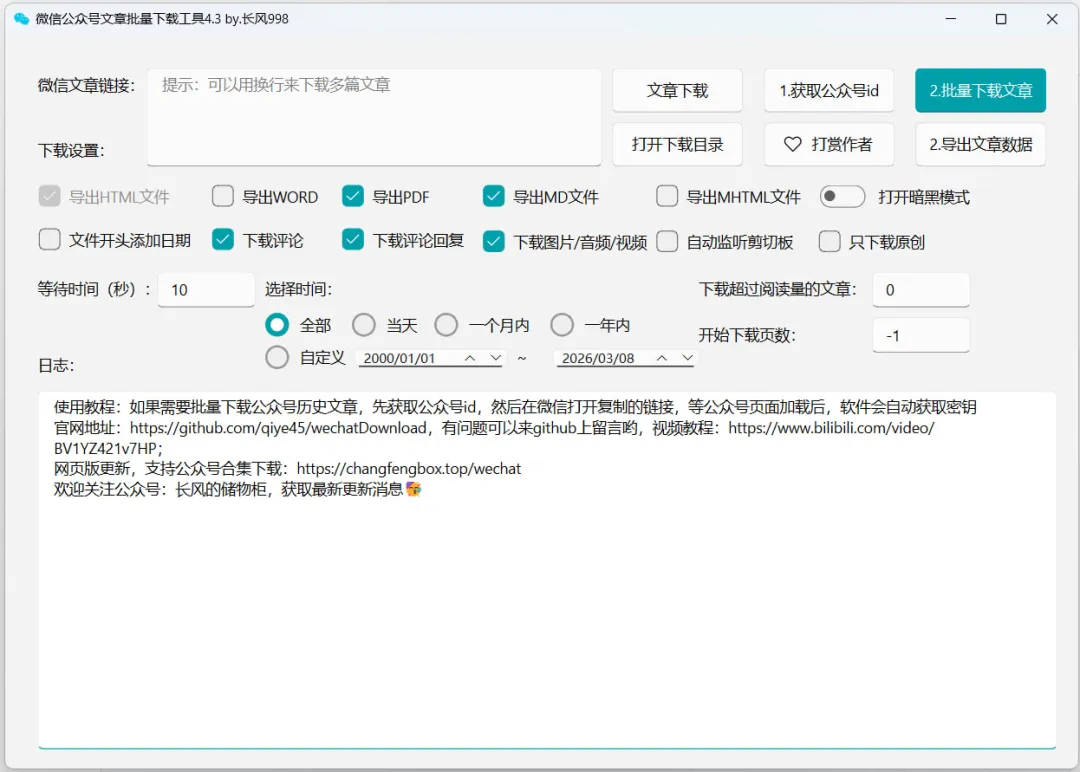Minimize the download tool window
This screenshot has height=772, width=1080.
click(x=951, y=19)
